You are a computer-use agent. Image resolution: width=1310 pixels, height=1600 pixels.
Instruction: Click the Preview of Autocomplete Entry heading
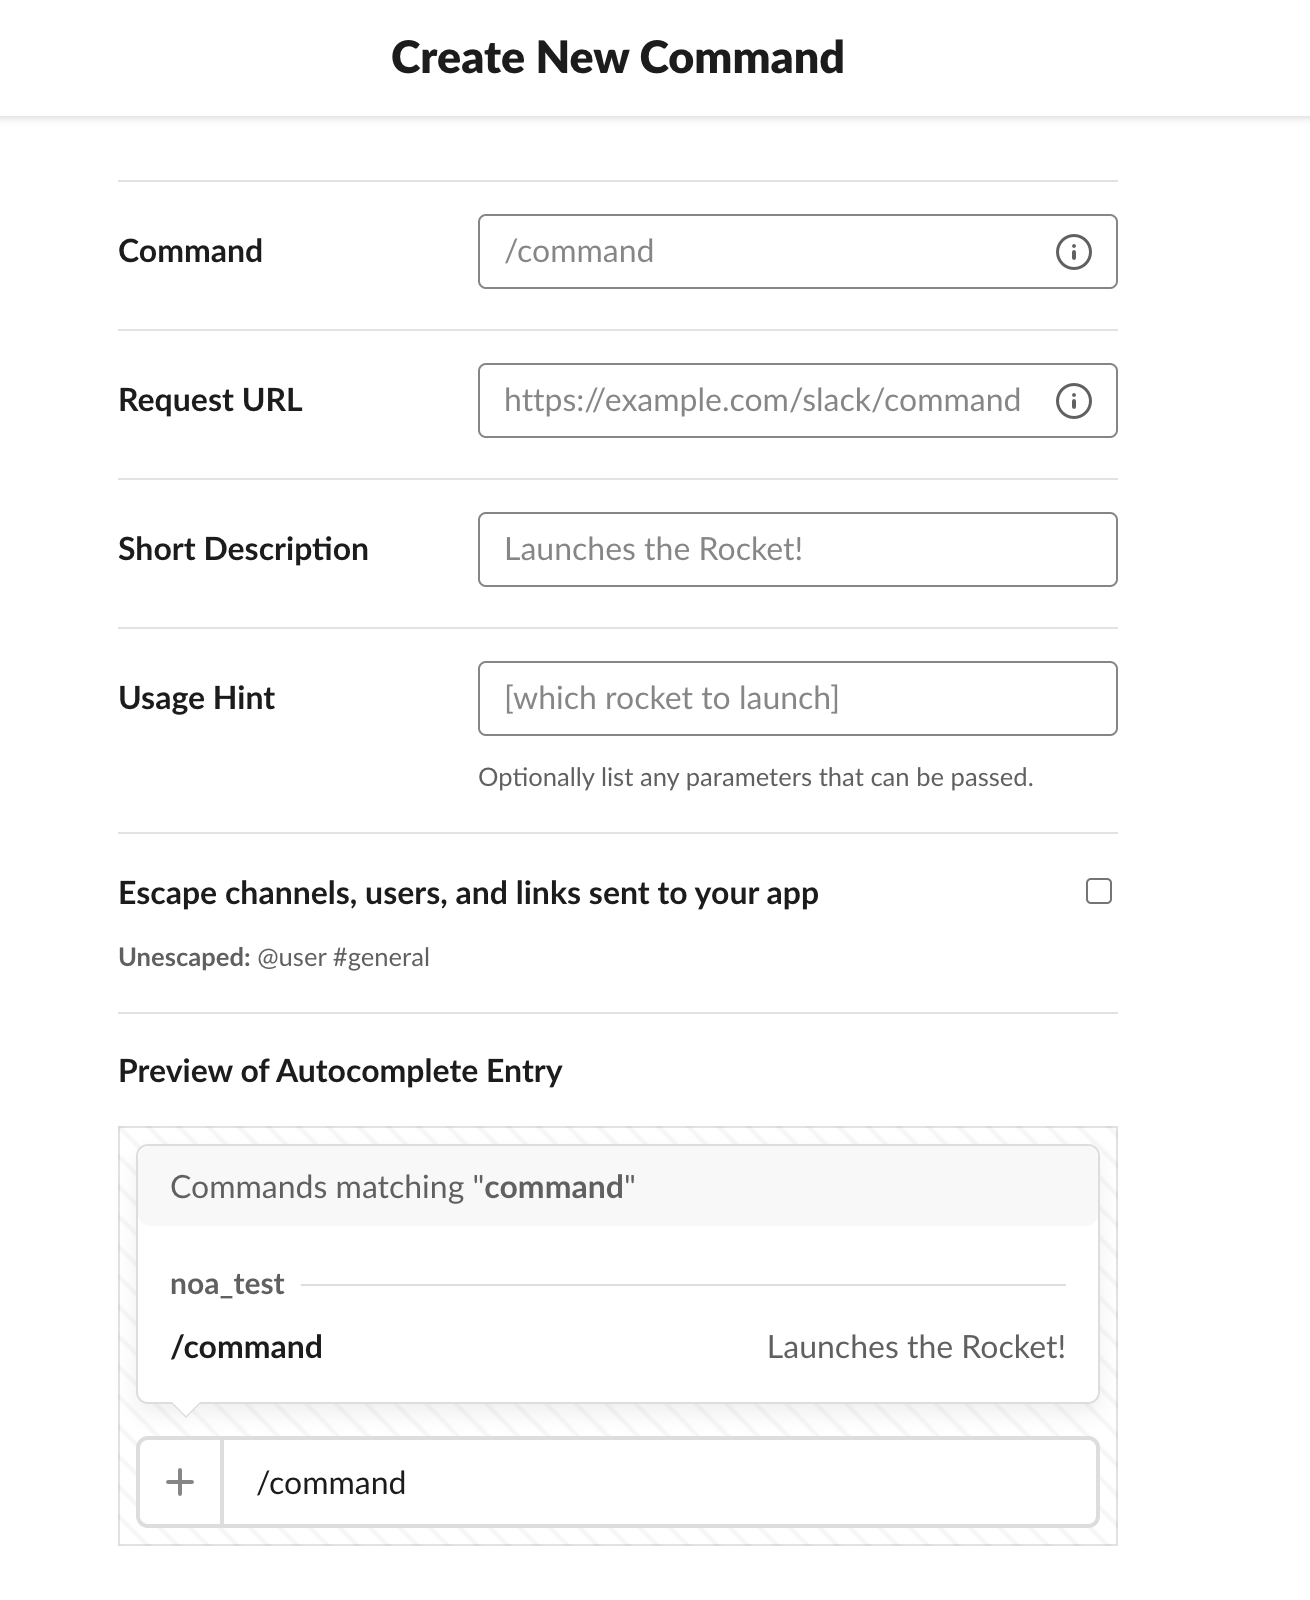tap(340, 1071)
